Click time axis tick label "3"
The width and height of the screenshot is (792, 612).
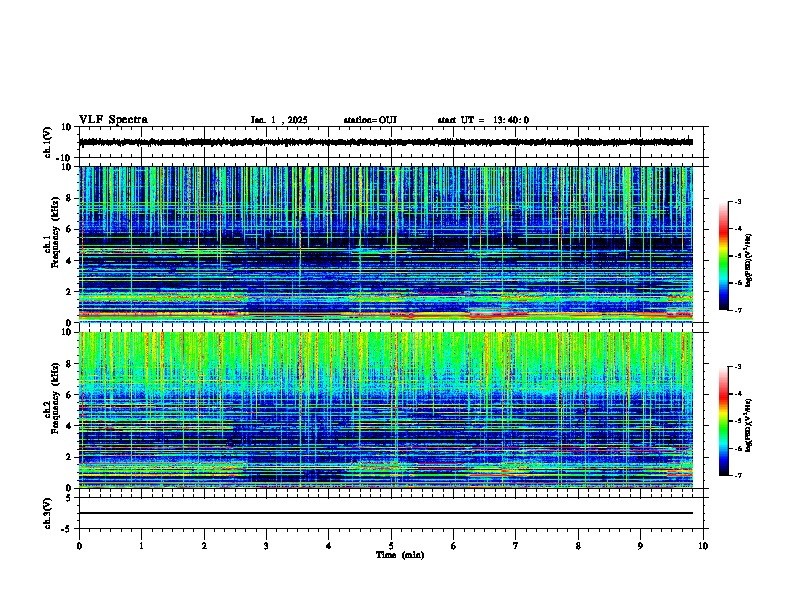click(266, 546)
